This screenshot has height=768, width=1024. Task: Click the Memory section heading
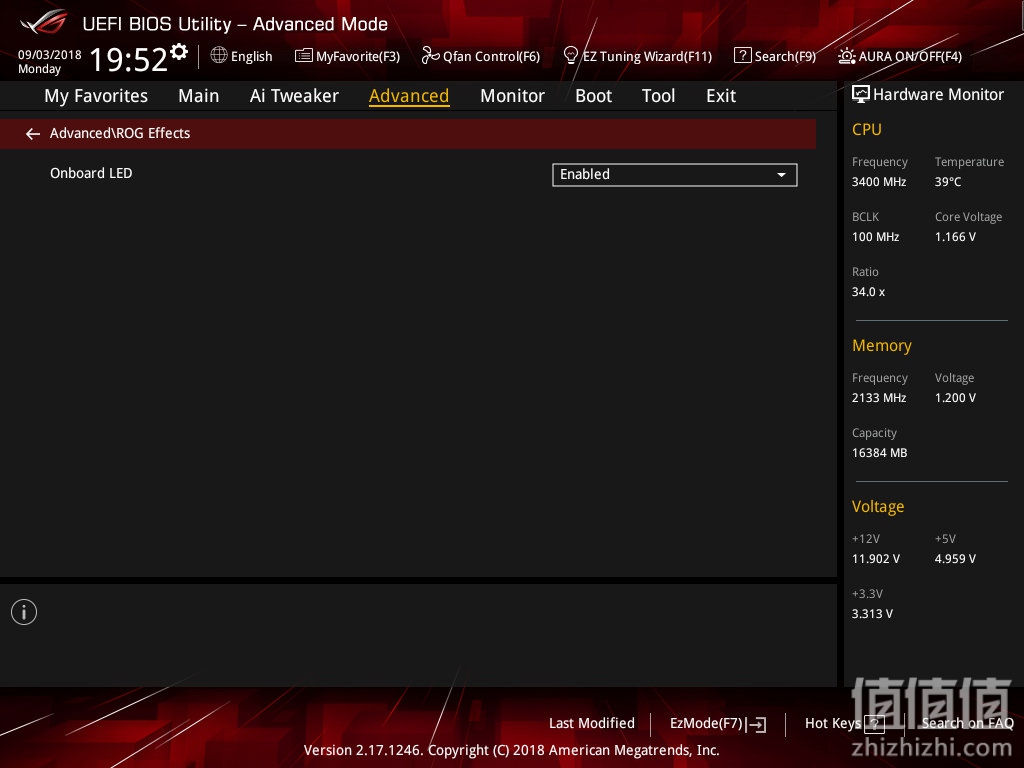(x=882, y=345)
